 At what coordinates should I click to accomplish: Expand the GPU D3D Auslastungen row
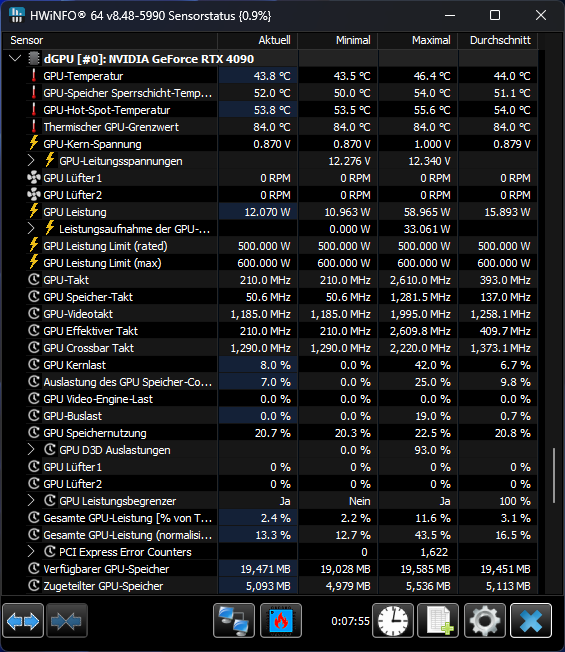[x=31, y=449]
